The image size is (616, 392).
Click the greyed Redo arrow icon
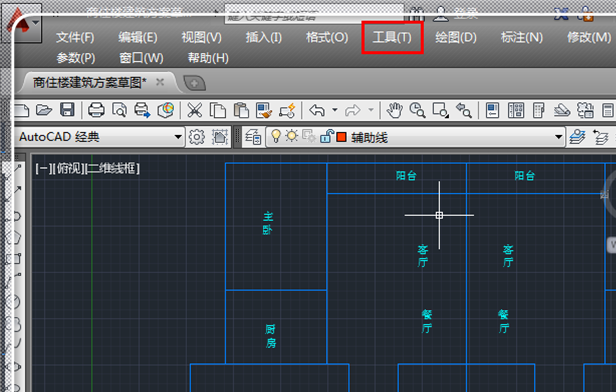point(352,110)
